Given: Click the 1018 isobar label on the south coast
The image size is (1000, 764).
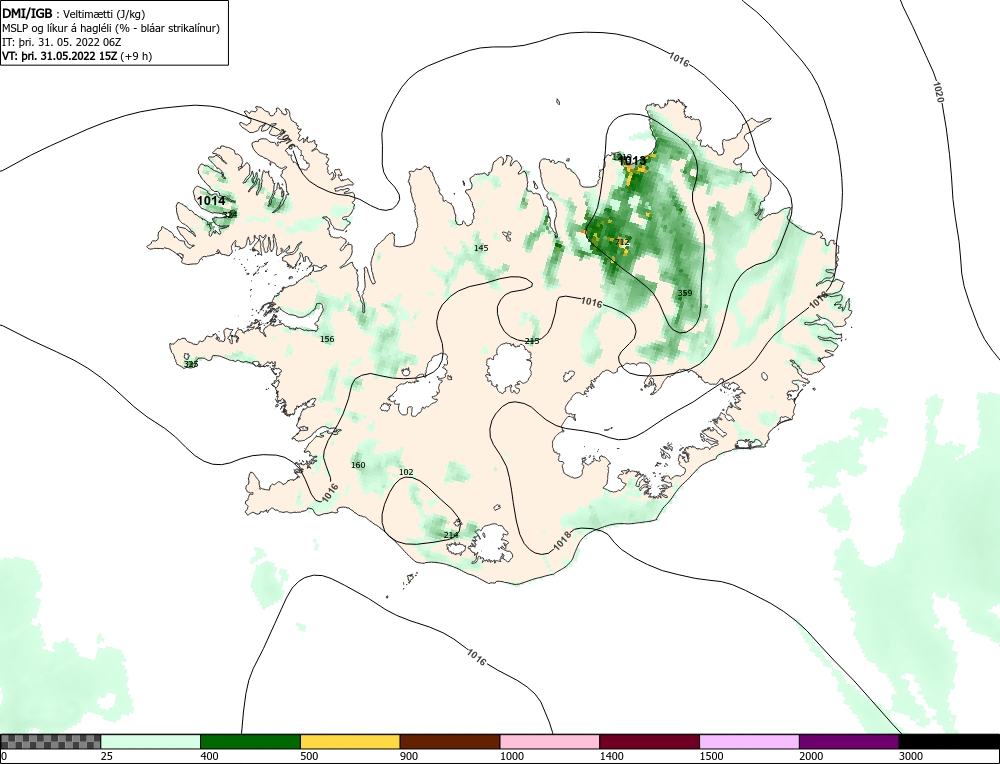Looking at the screenshot, I should click(562, 541).
